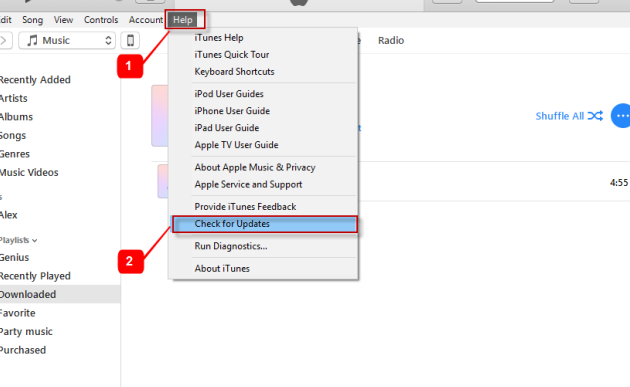Select Albums in sidebar
The height and width of the screenshot is (387, 630).
pyautogui.click(x=16, y=117)
